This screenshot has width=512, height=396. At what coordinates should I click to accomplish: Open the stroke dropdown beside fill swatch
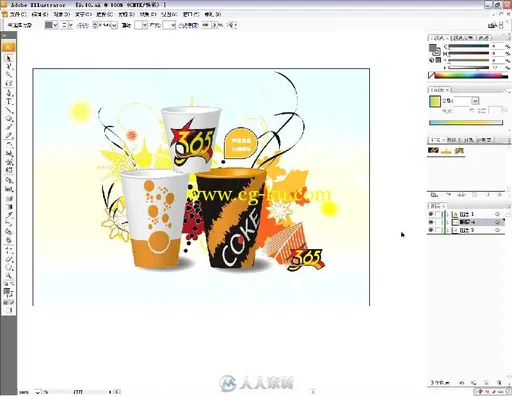pyautogui.click(x=70, y=25)
